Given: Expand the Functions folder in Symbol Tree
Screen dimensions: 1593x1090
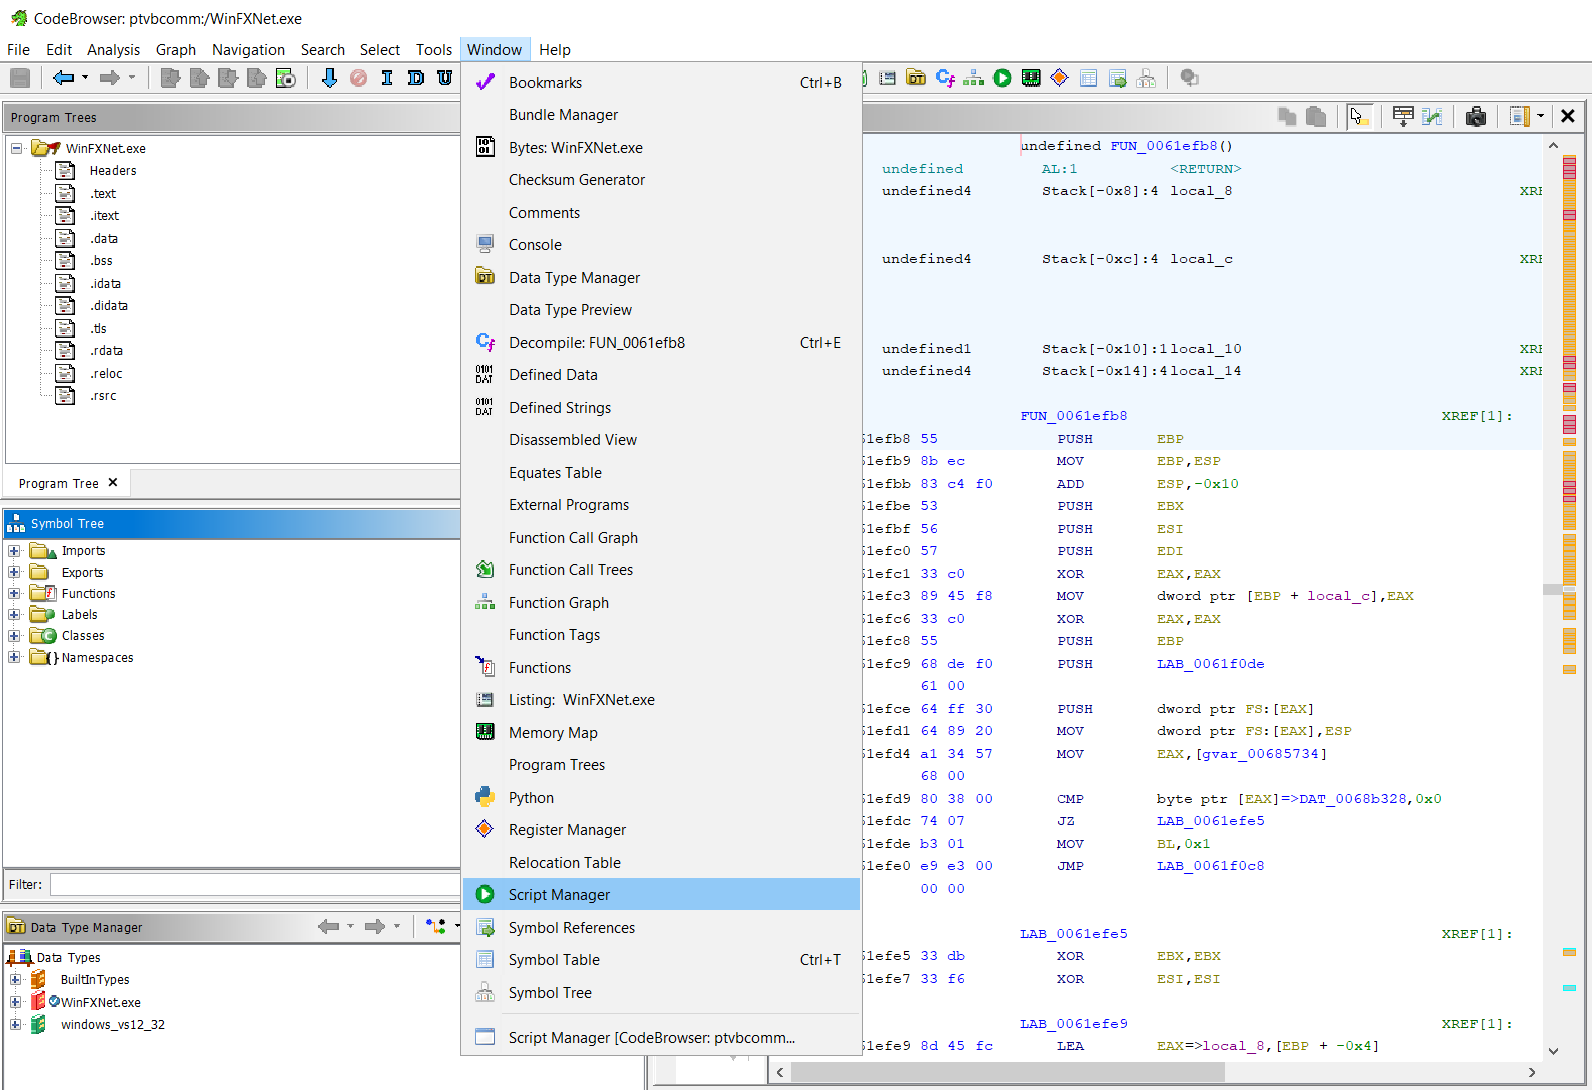Looking at the screenshot, I should 14,593.
